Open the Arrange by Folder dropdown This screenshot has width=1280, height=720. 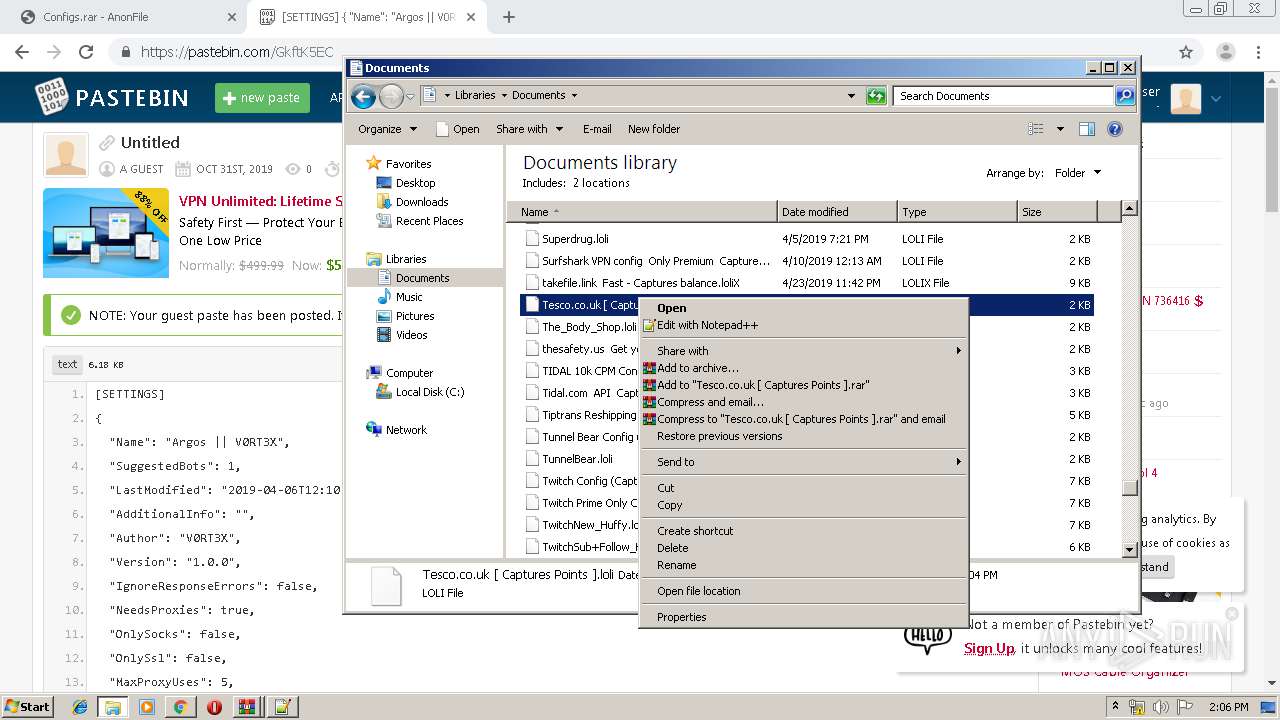(1078, 173)
